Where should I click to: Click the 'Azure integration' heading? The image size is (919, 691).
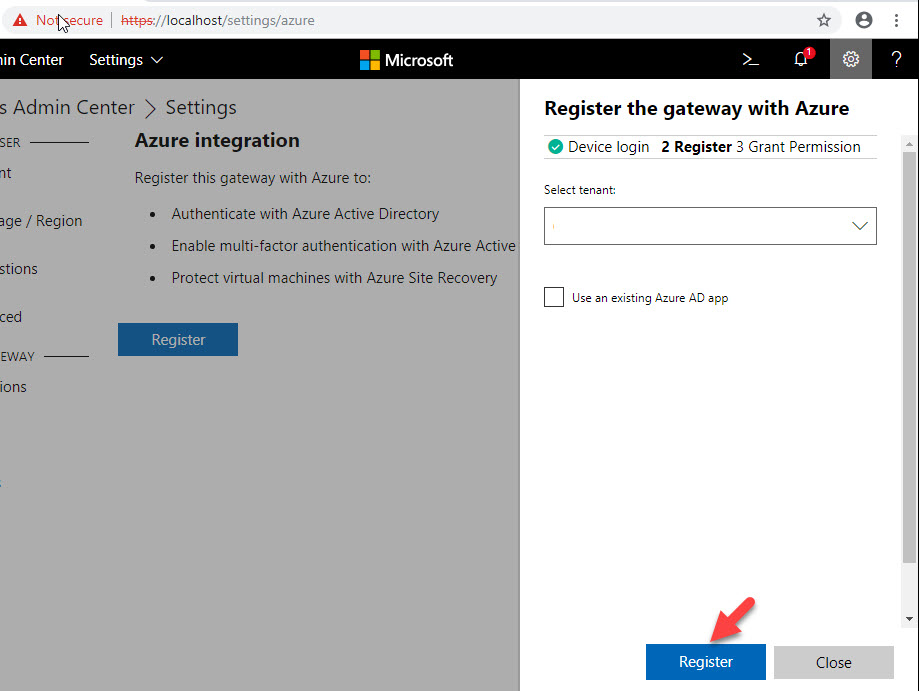tap(217, 141)
